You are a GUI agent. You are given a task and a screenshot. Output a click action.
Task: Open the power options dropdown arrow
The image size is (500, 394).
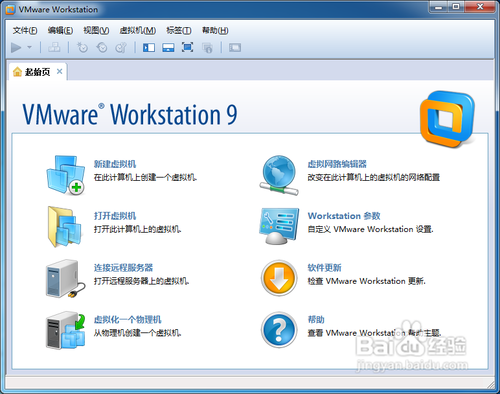[x=29, y=48]
